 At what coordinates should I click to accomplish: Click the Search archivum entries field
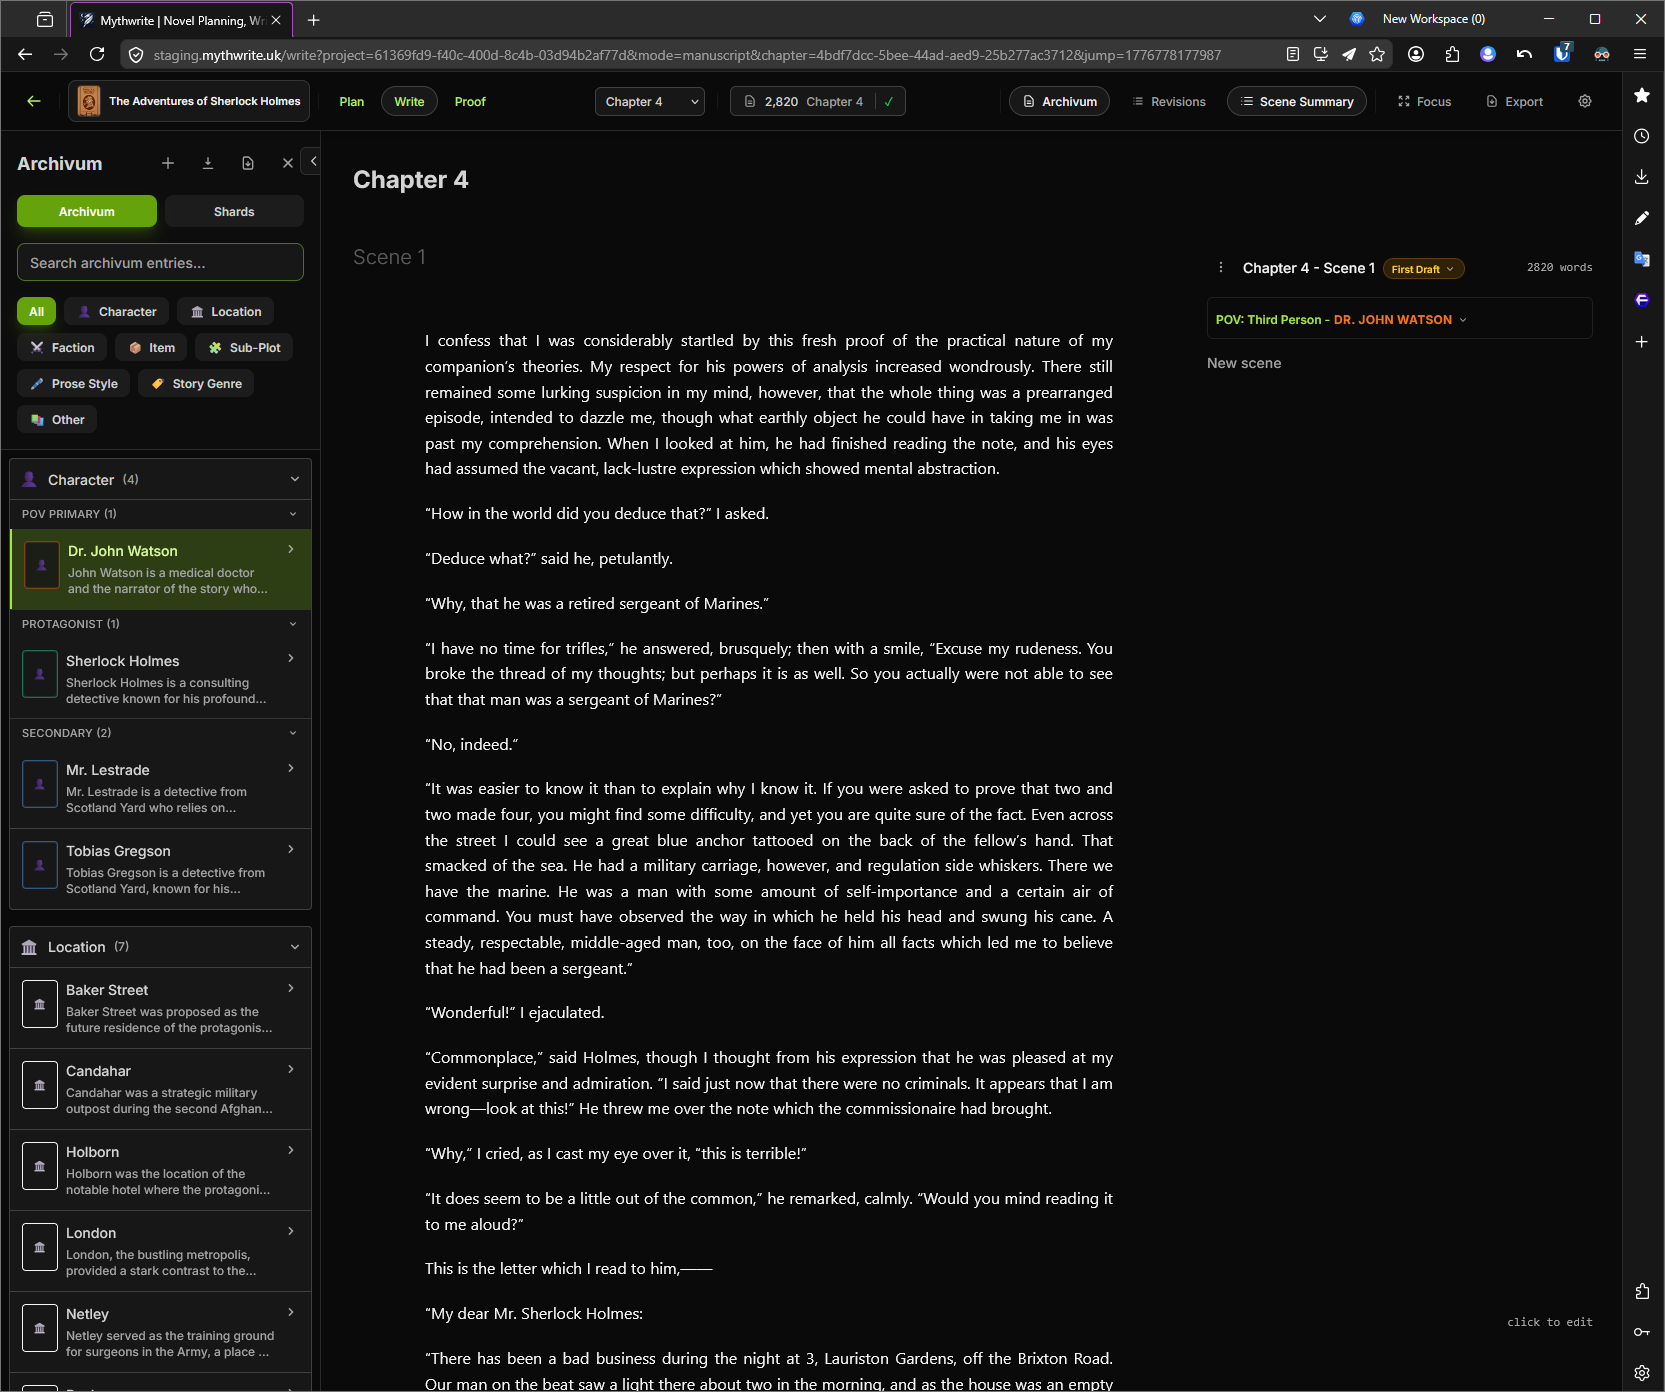pyautogui.click(x=160, y=262)
